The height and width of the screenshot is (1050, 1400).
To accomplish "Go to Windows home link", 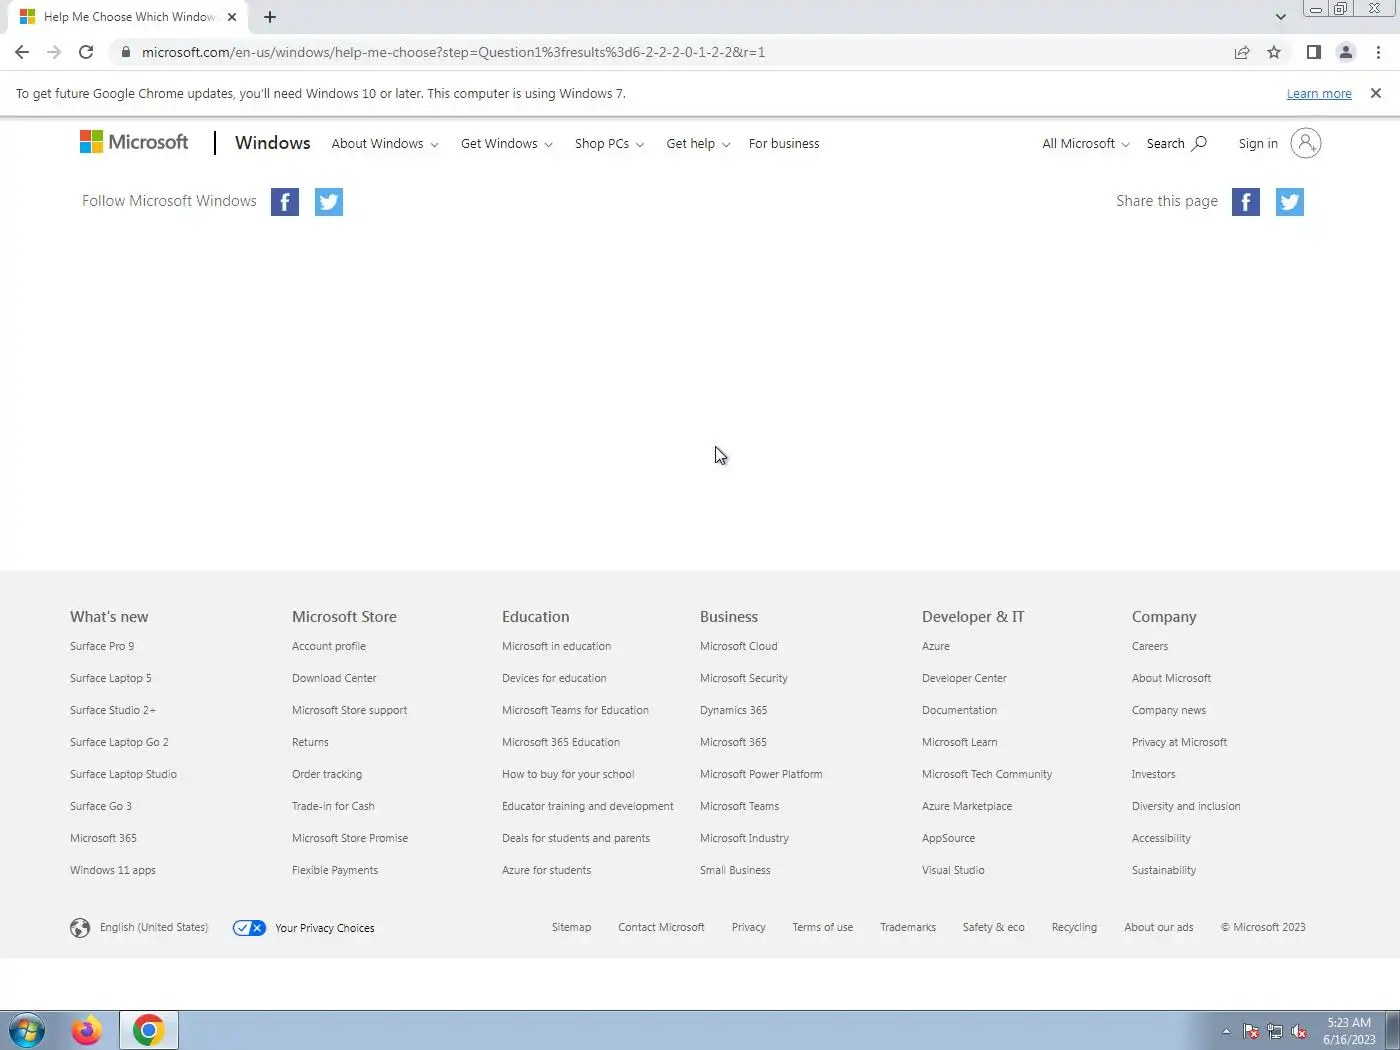I will (x=273, y=143).
